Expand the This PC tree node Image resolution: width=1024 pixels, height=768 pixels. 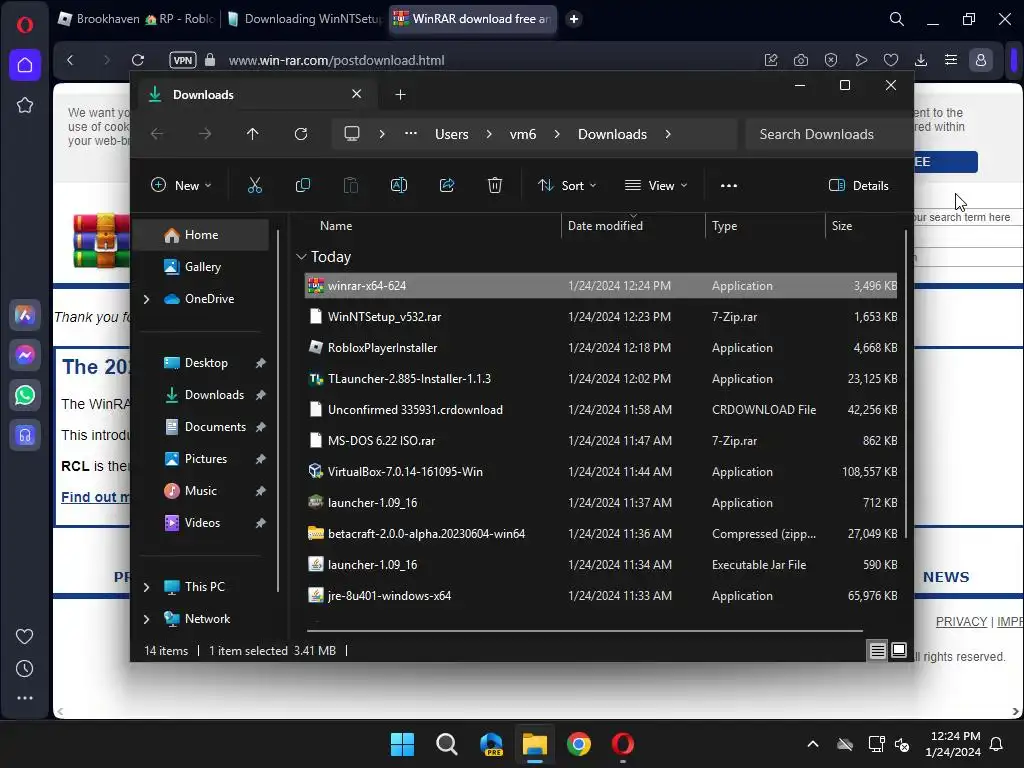coord(146,587)
